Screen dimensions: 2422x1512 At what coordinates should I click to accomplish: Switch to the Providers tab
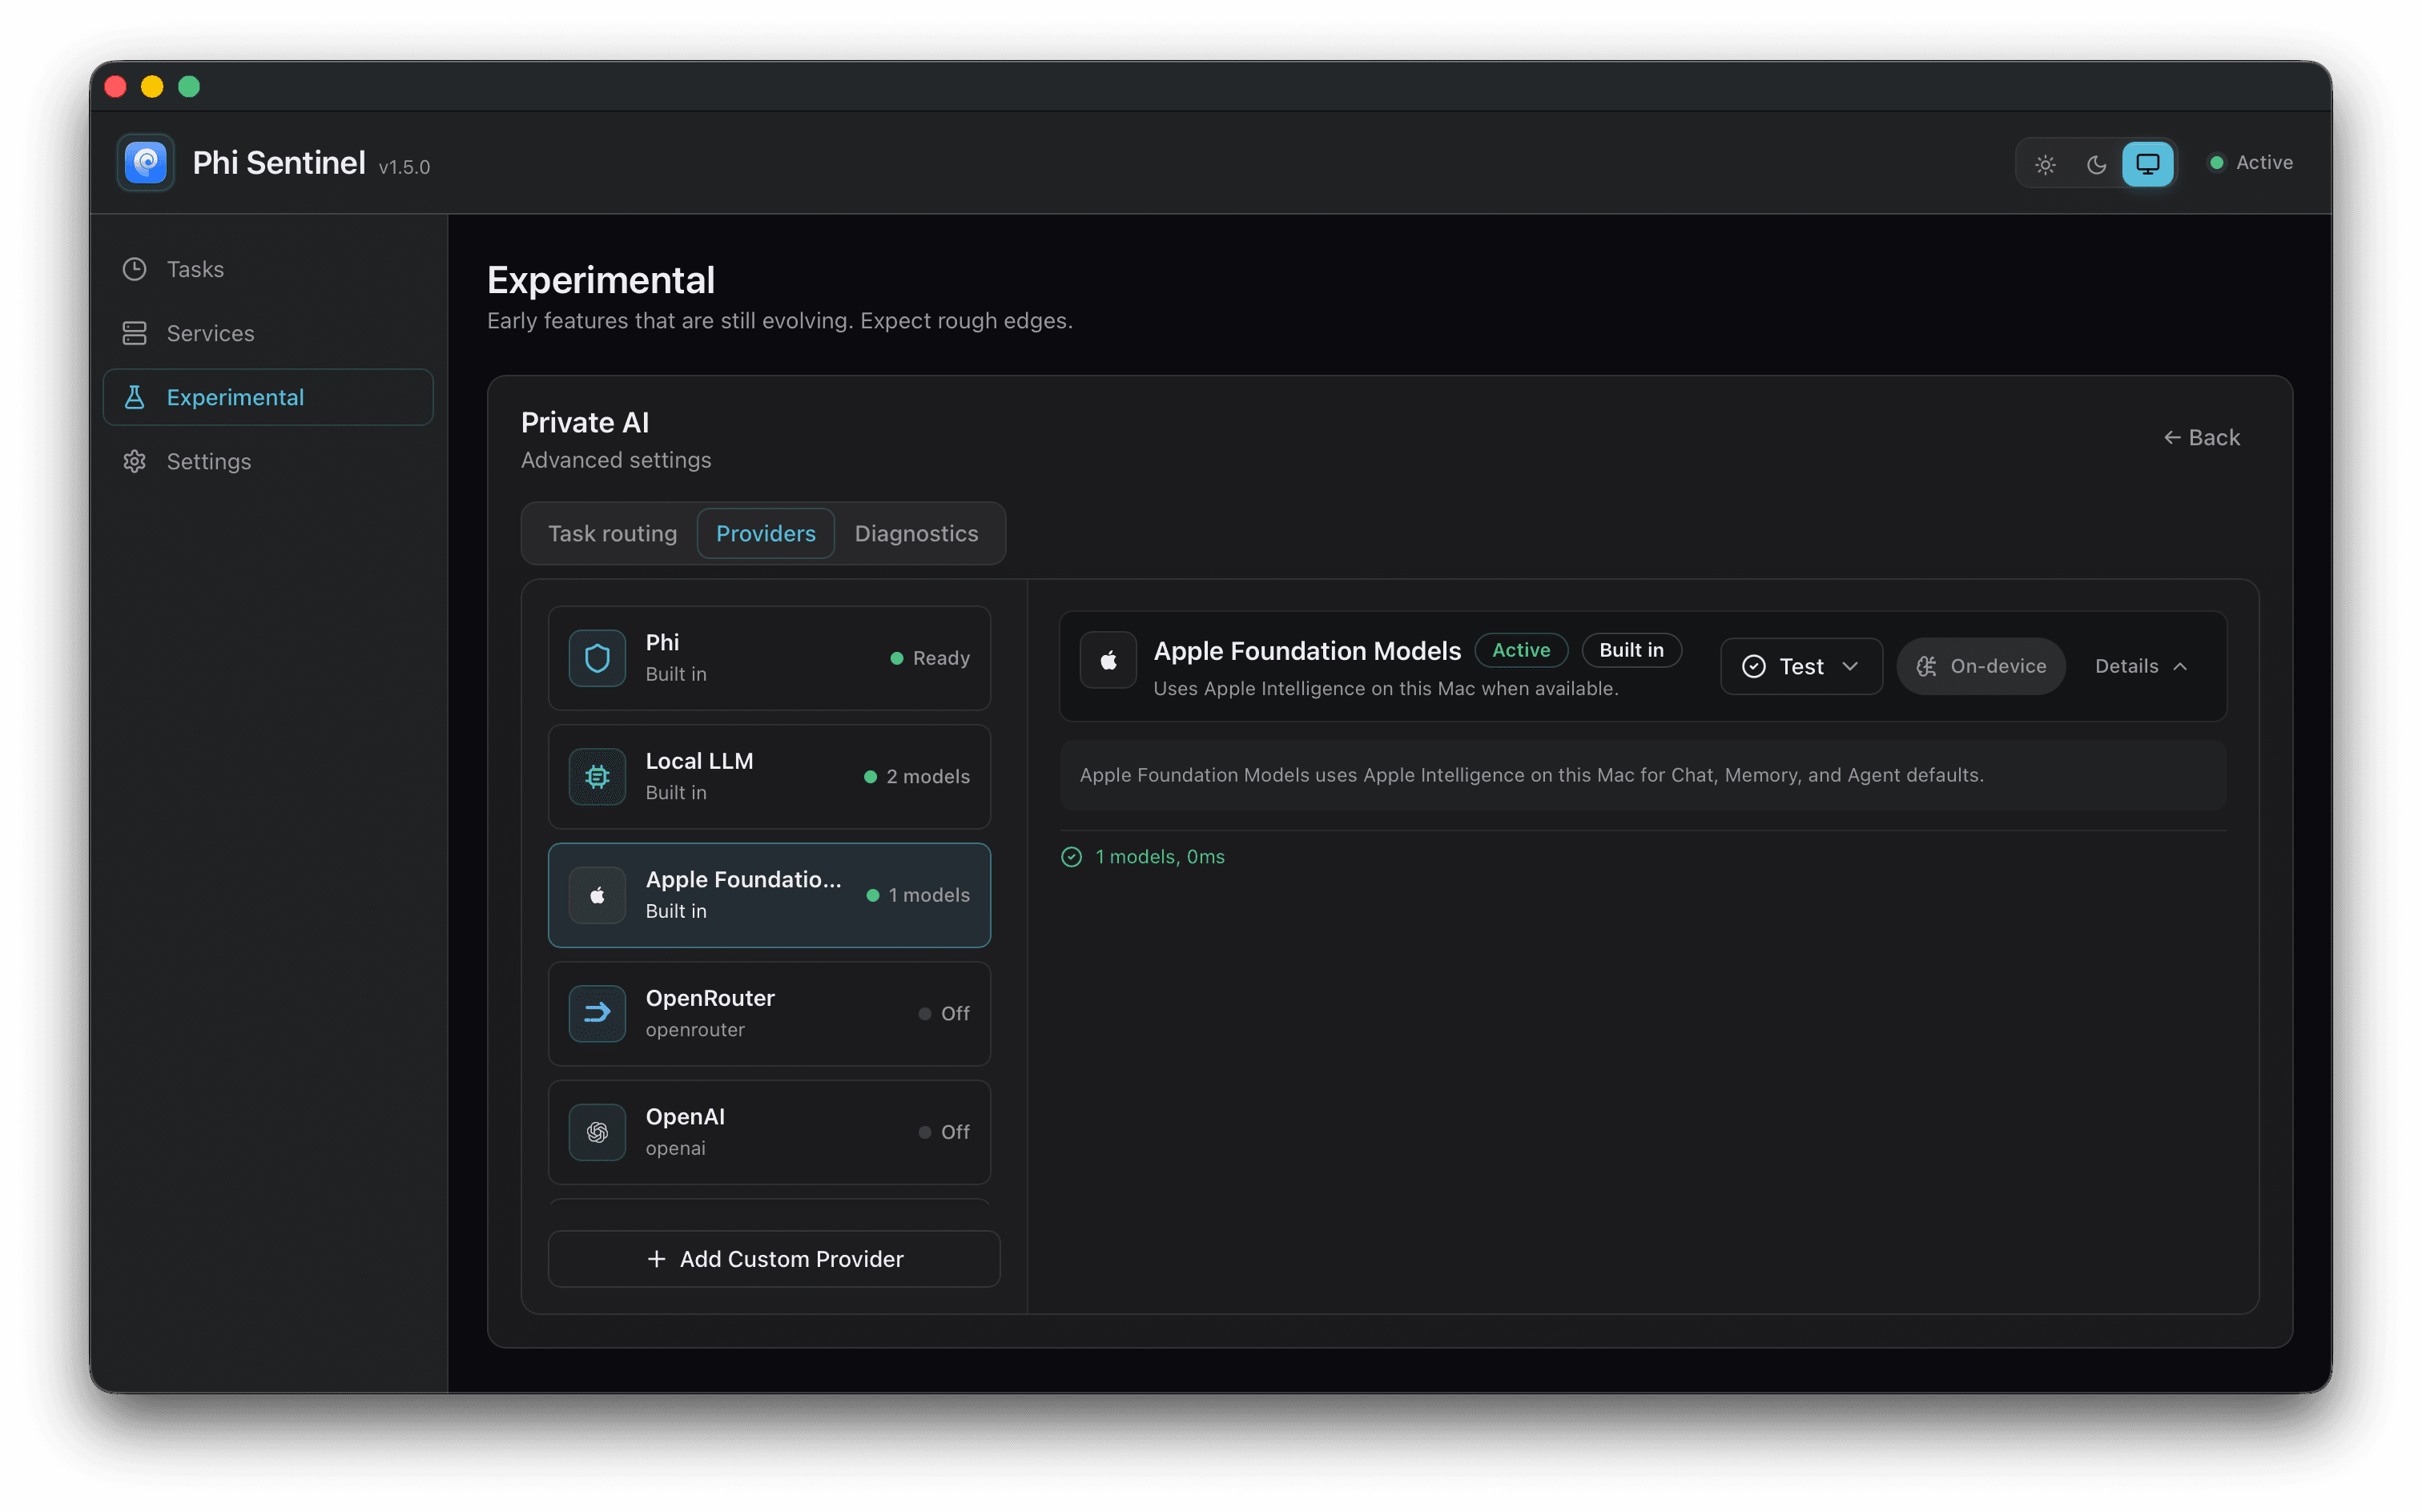[766, 533]
